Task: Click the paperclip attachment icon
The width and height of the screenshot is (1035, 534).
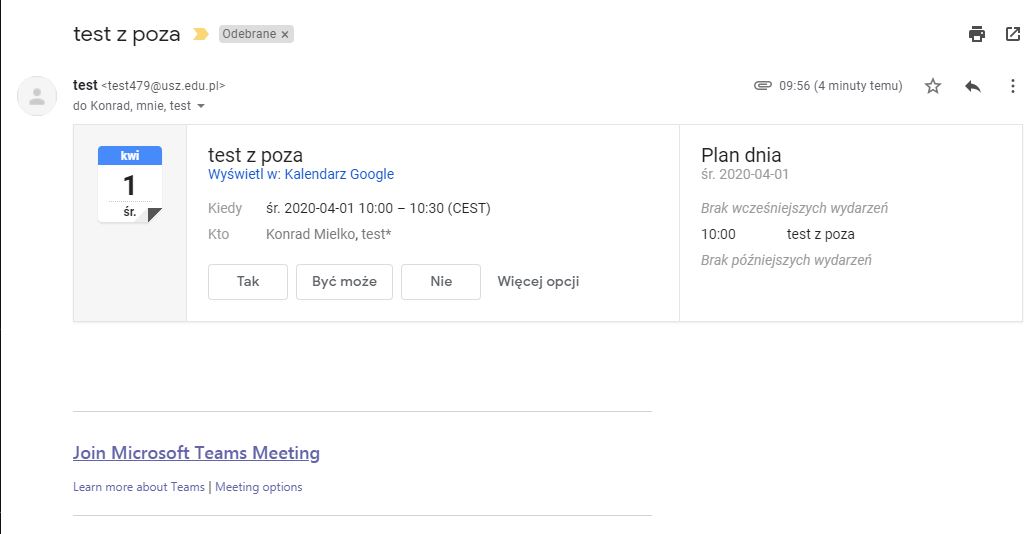Action: (763, 86)
